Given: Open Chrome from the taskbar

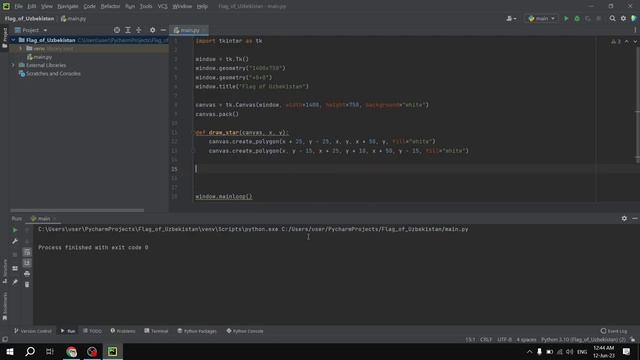Looking at the screenshot, I should click(71, 351).
